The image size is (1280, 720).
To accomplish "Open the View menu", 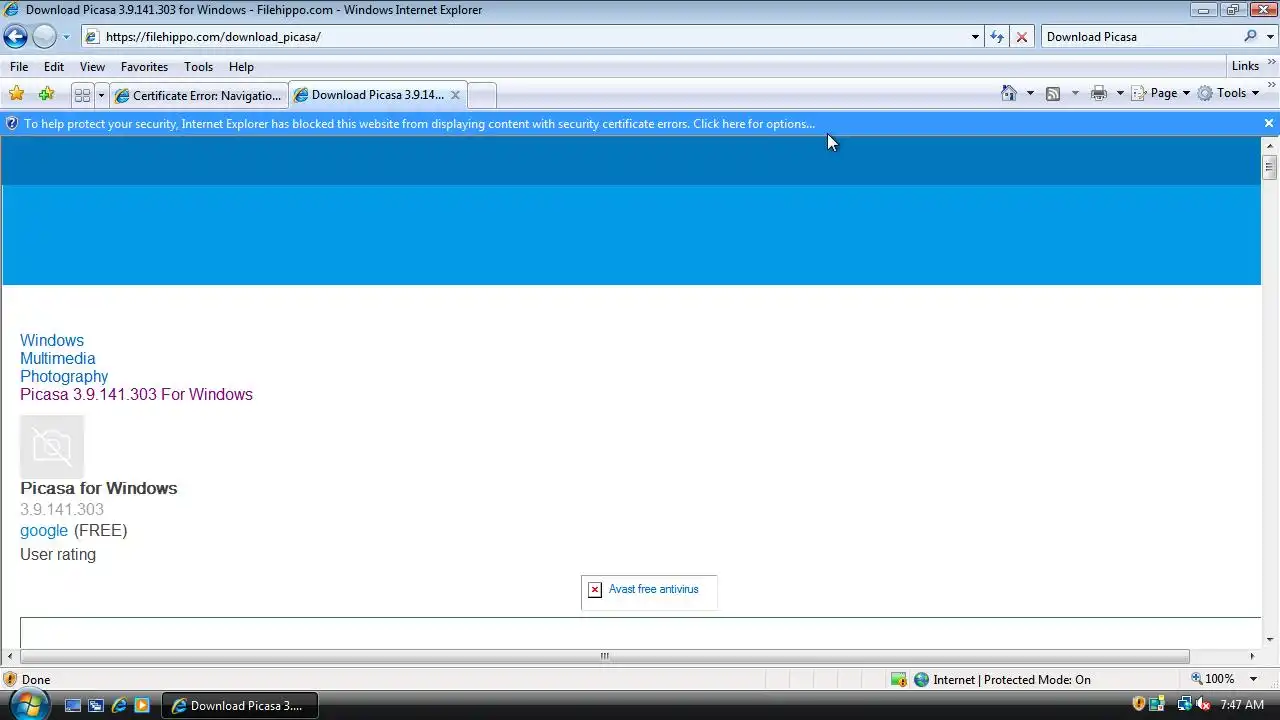I will (92, 67).
